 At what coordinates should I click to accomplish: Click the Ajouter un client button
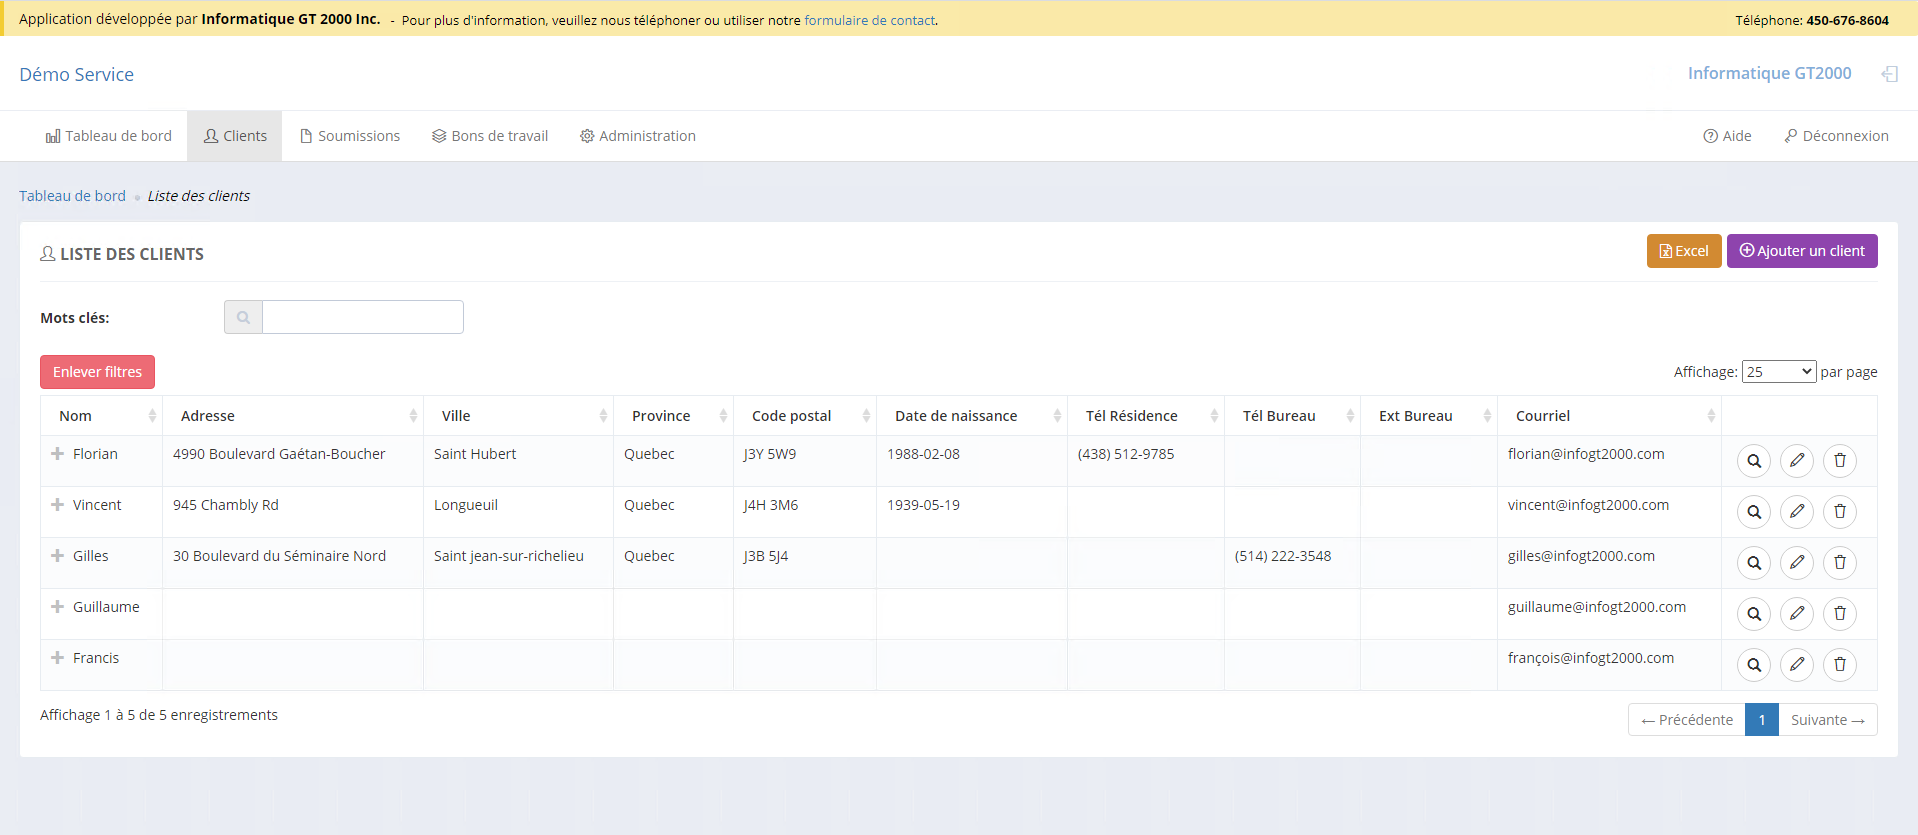pyautogui.click(x=1801, y=251)
